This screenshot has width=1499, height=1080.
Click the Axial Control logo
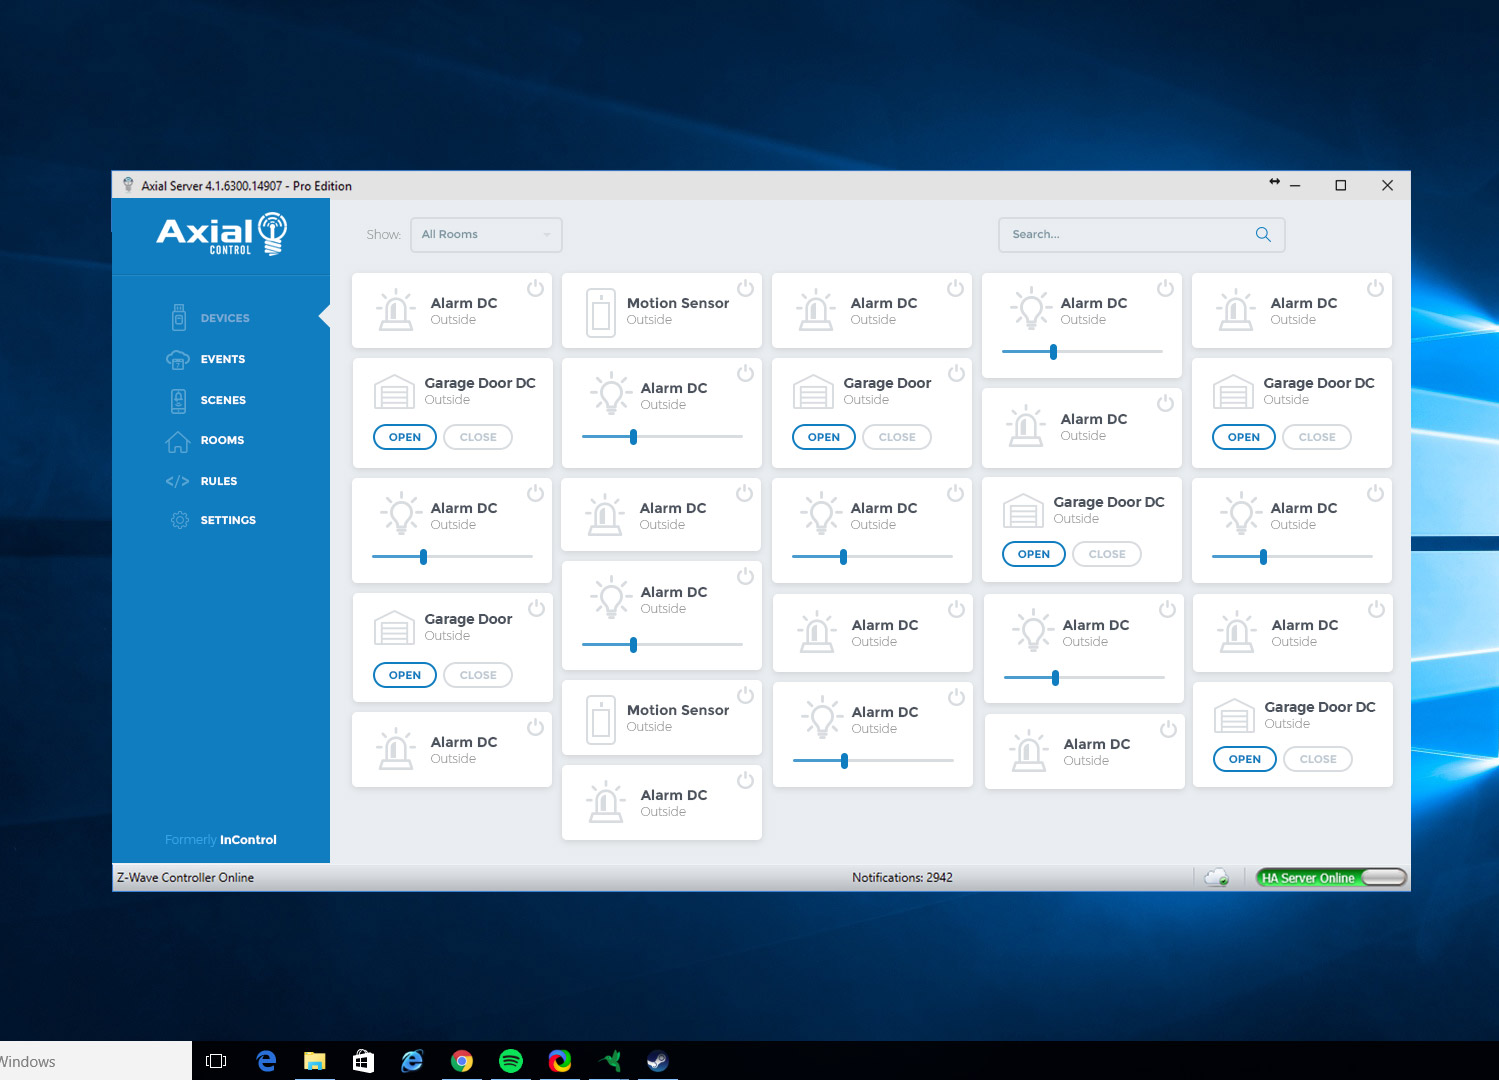click(221, 235)
